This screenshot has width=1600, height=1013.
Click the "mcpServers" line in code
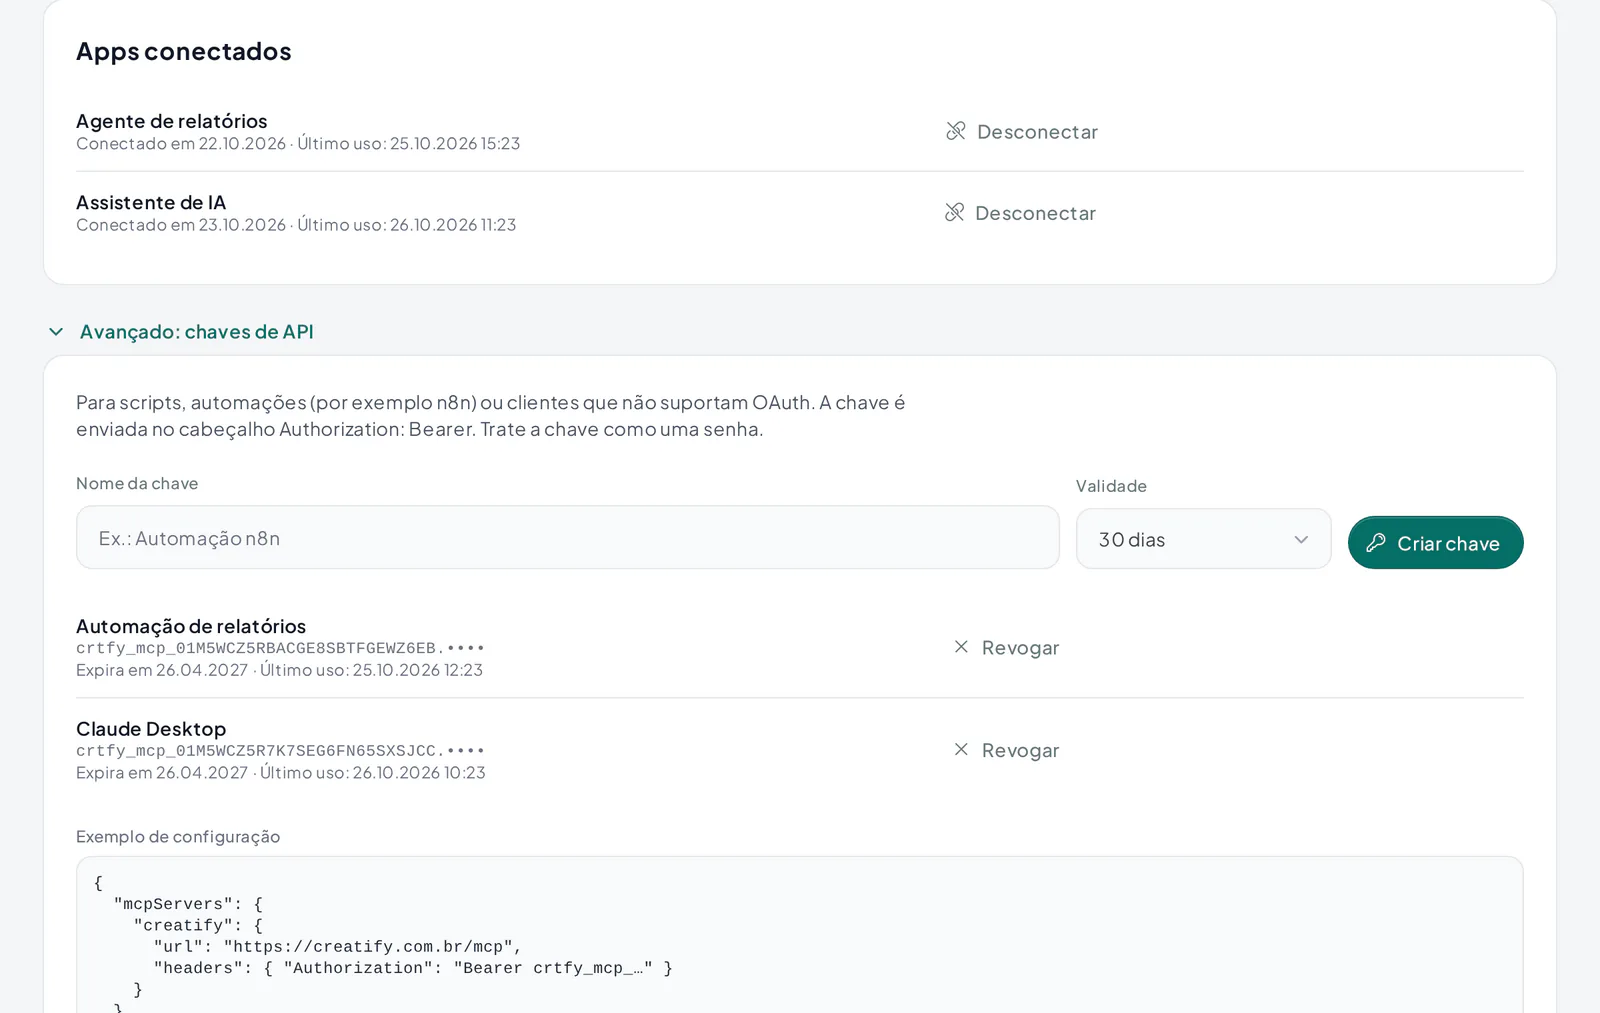coord(188,904)
